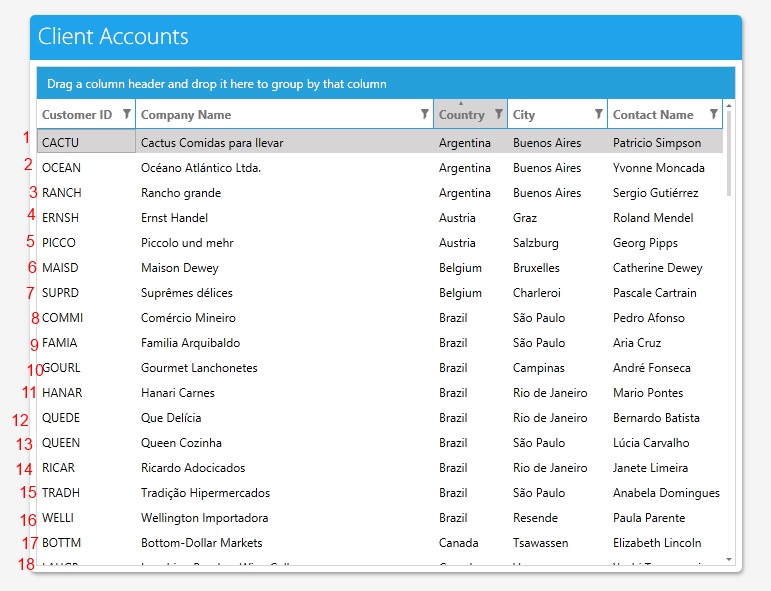The image size is (771, 591).
Task: Select the Wellington Importadora row
Action: click(x=204, y=518)
